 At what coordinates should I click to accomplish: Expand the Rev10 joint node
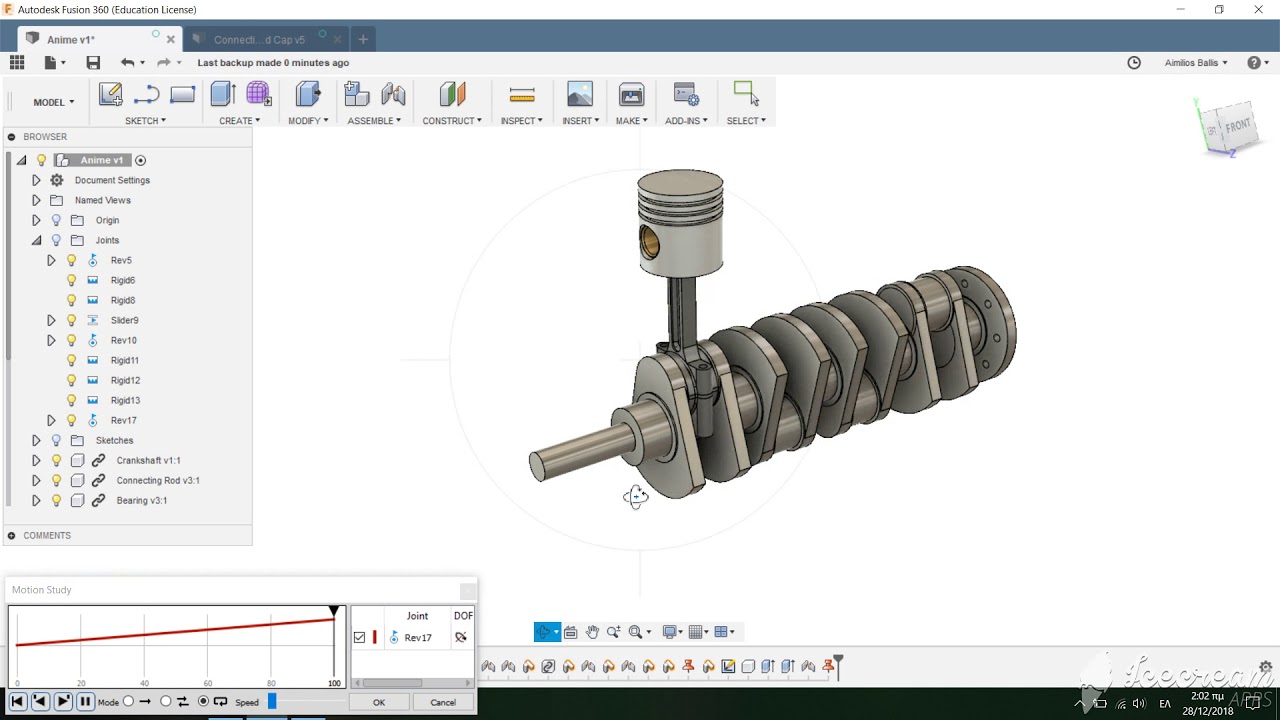pos(51,340)
